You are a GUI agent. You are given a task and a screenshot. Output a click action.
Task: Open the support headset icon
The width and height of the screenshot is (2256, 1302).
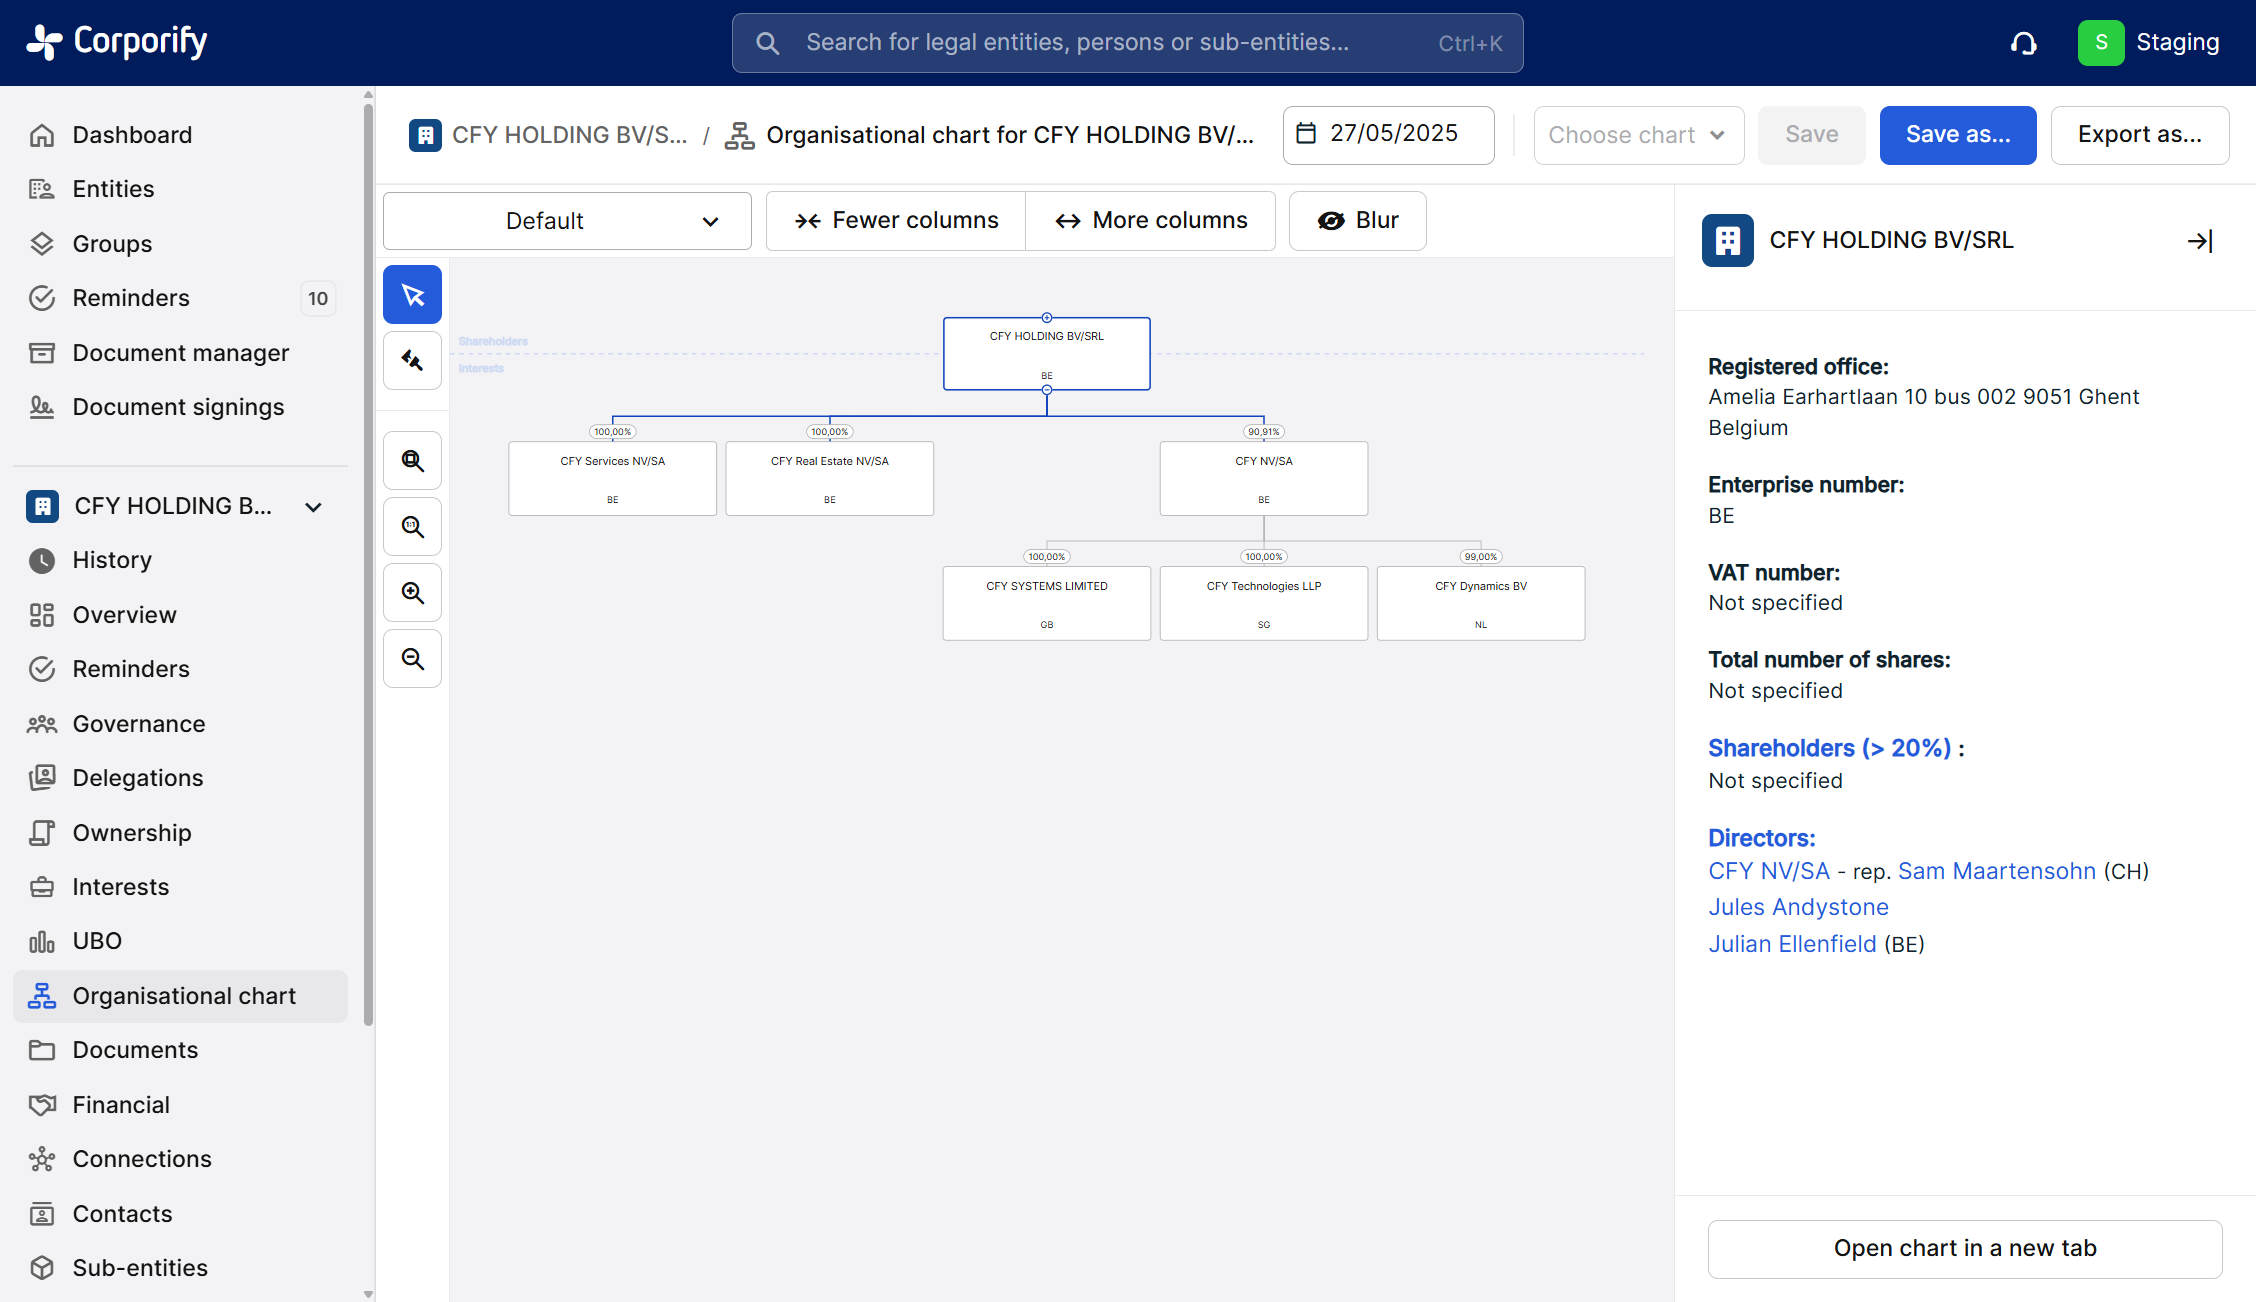click(x=2023, y=43)
